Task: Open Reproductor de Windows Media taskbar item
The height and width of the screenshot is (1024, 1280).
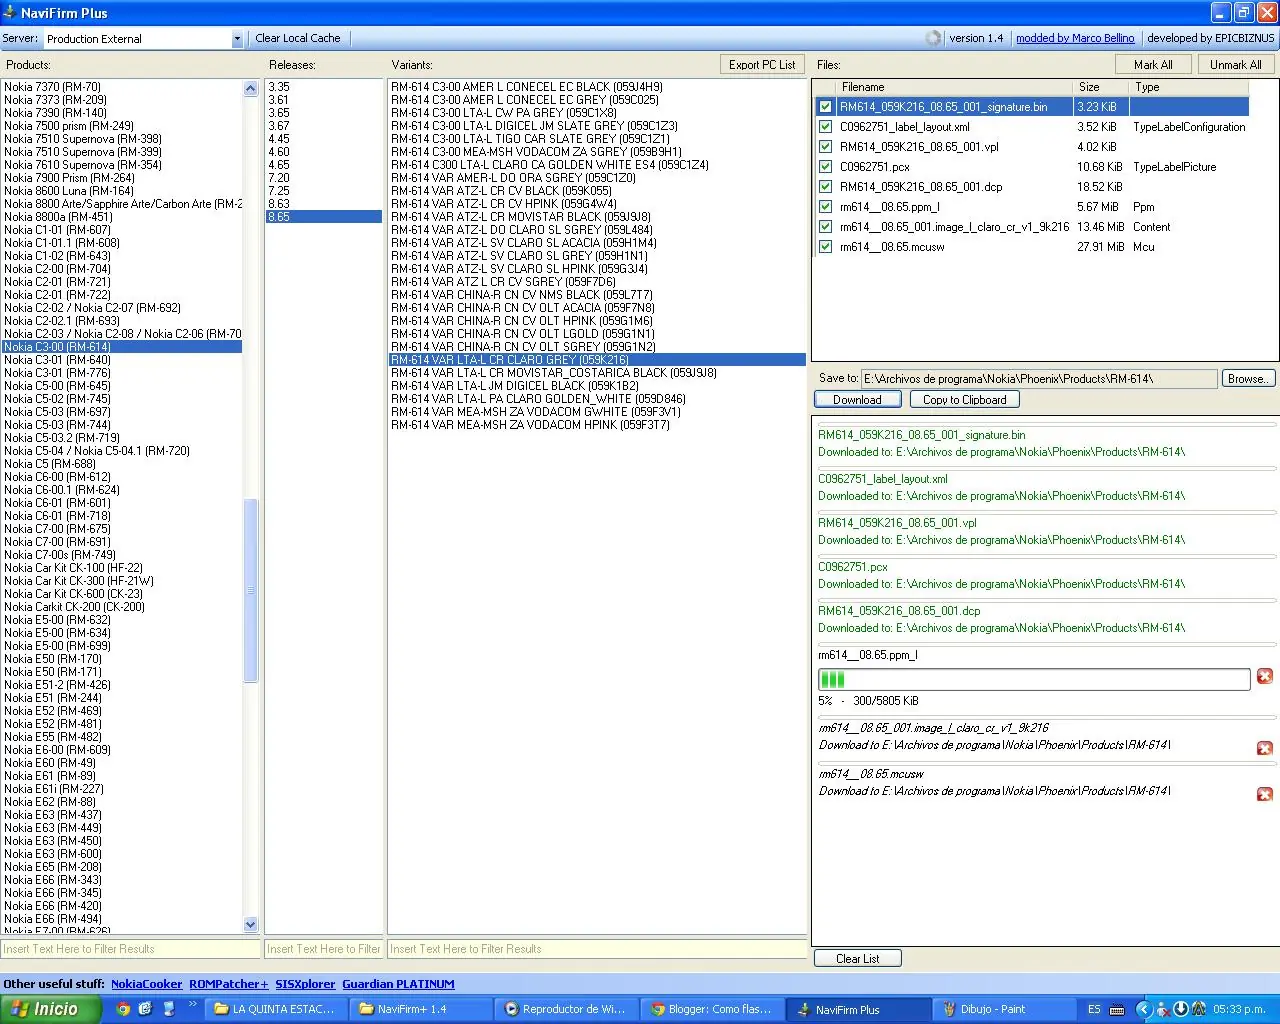Action: click(567, 1009)
